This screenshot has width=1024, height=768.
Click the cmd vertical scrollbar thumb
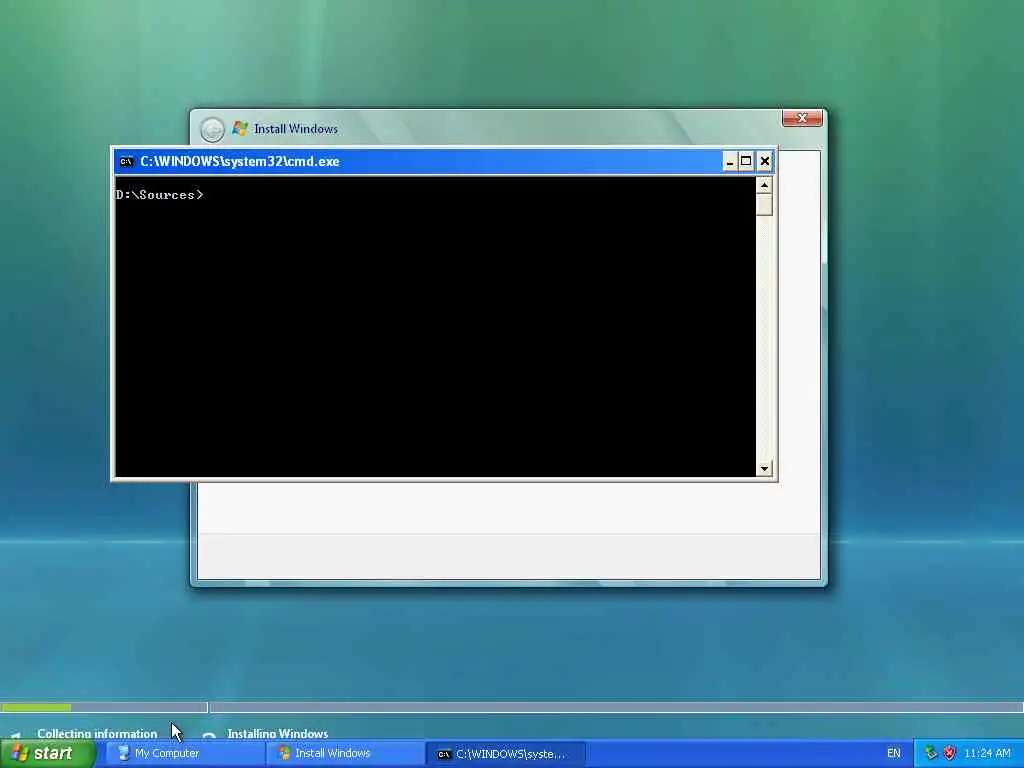pyautogui.click(x=764, y=204)
